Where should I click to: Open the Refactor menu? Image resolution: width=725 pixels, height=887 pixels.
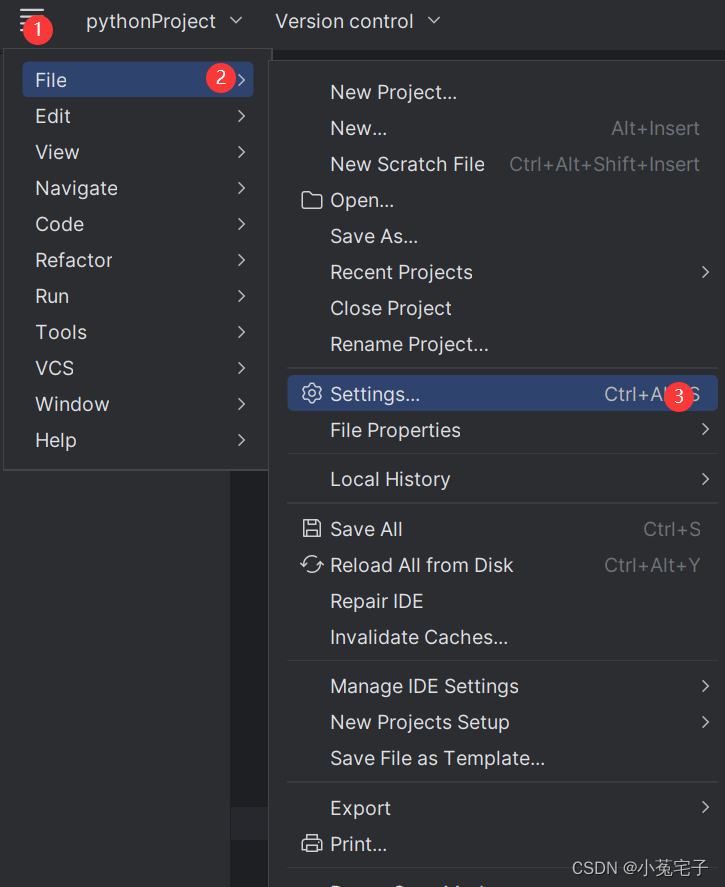pos(74,260)
